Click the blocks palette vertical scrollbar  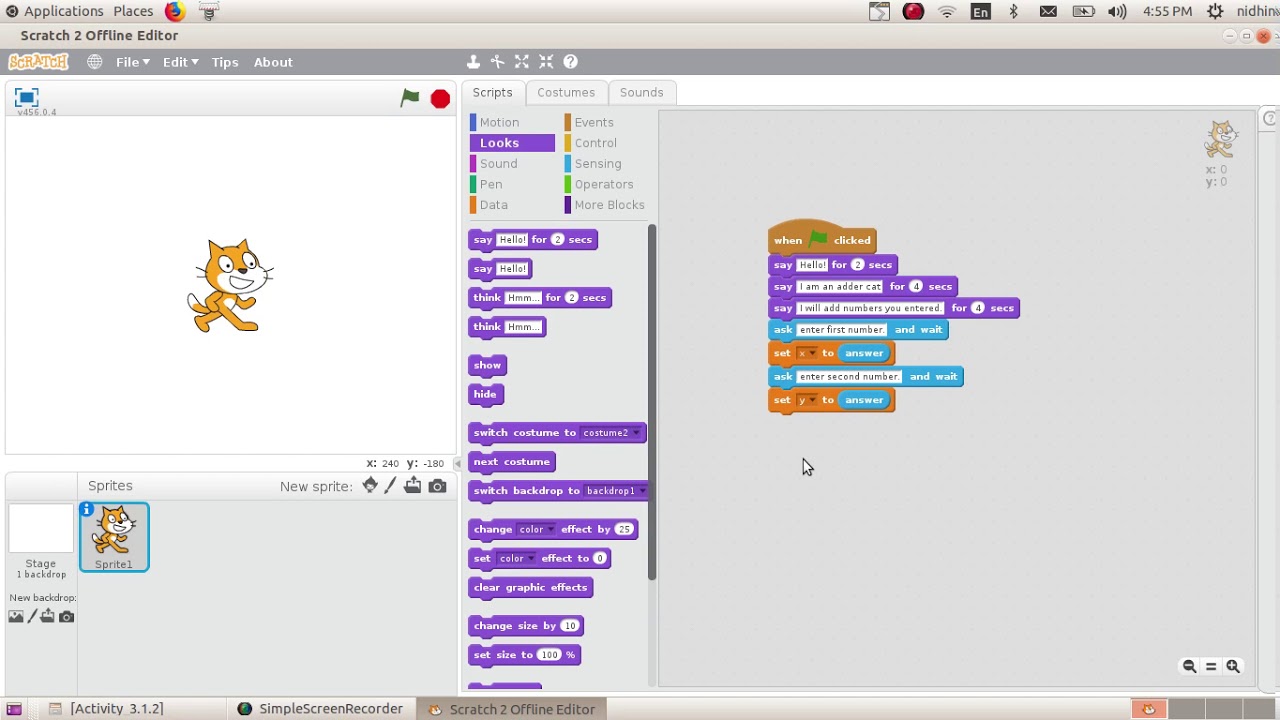click(652, 402)
